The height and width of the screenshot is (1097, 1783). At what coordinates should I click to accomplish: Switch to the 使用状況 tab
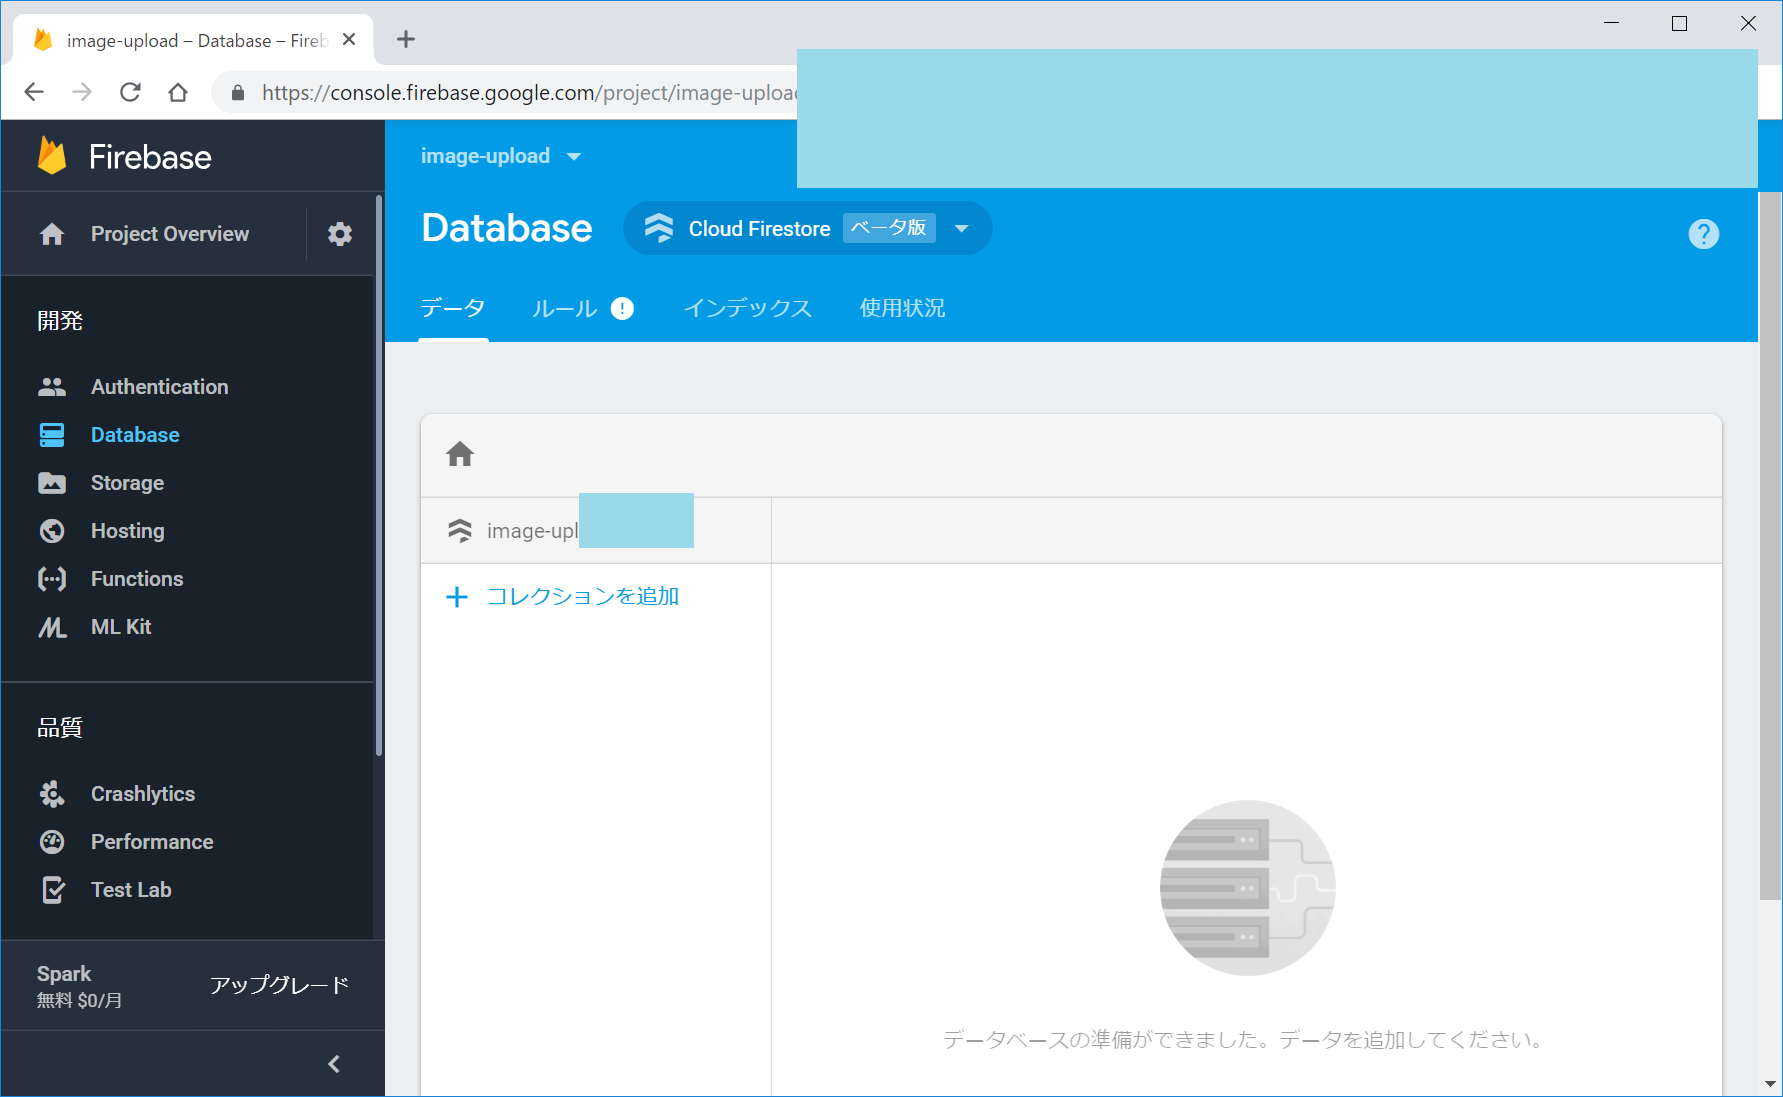(902, 309)
